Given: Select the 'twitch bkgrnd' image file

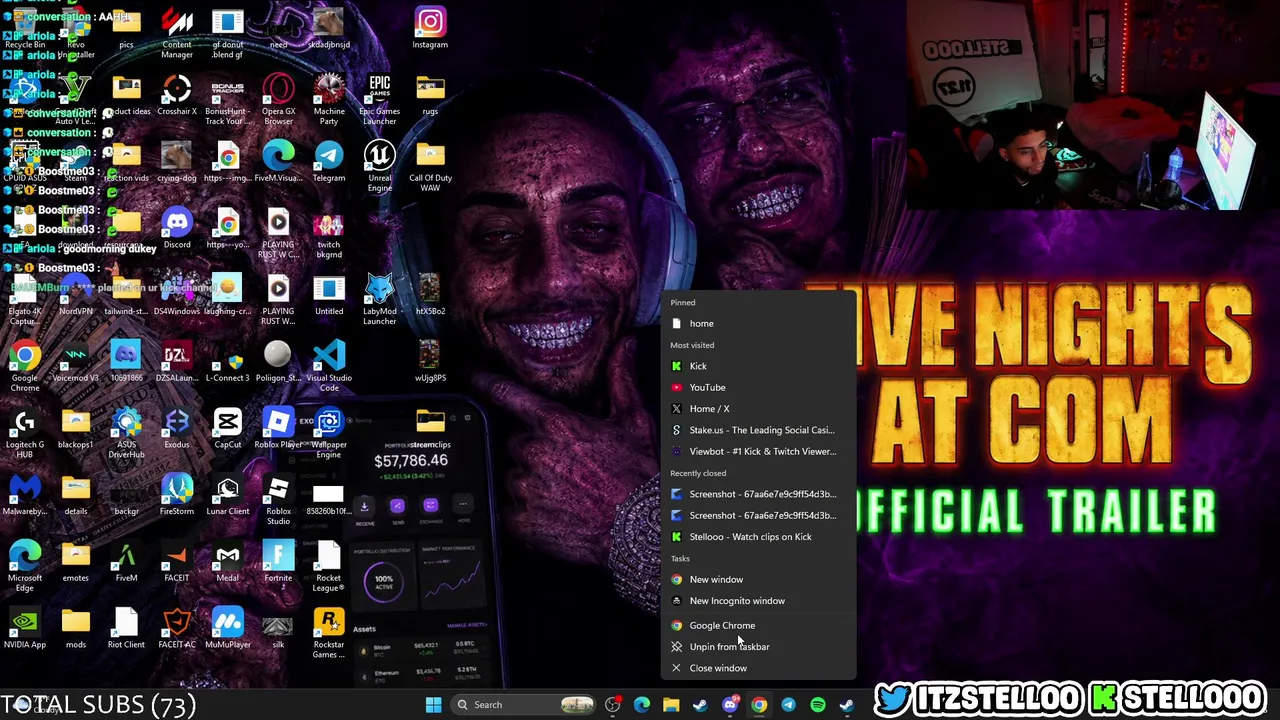Looking at the screenshot, I should tap(329, 234).
